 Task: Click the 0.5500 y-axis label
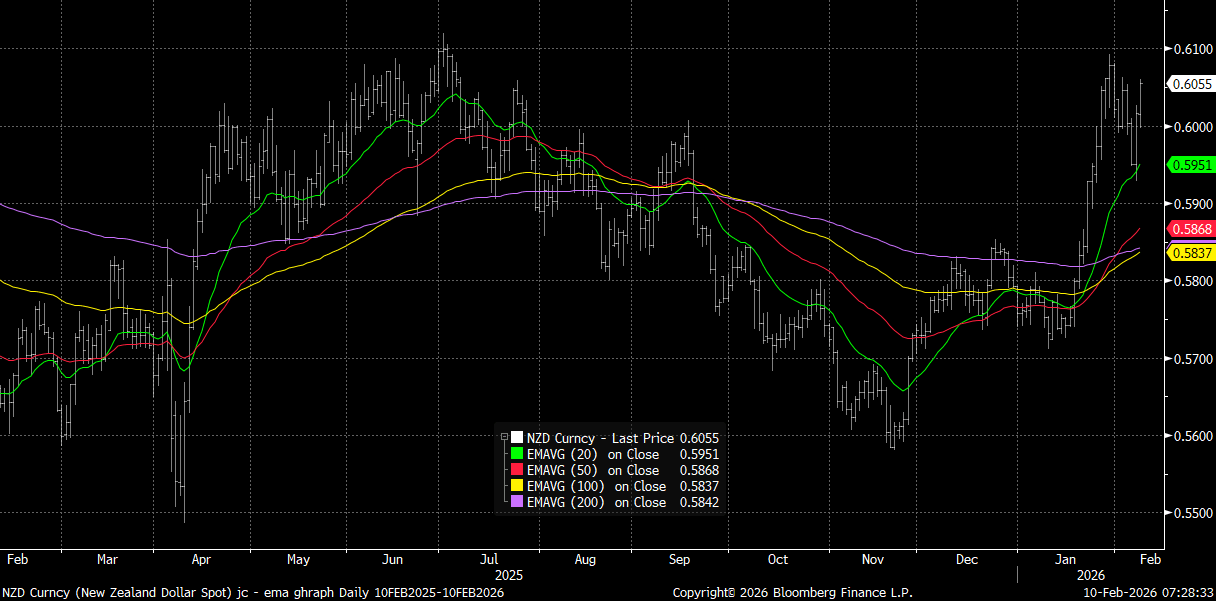point(1191,513)
